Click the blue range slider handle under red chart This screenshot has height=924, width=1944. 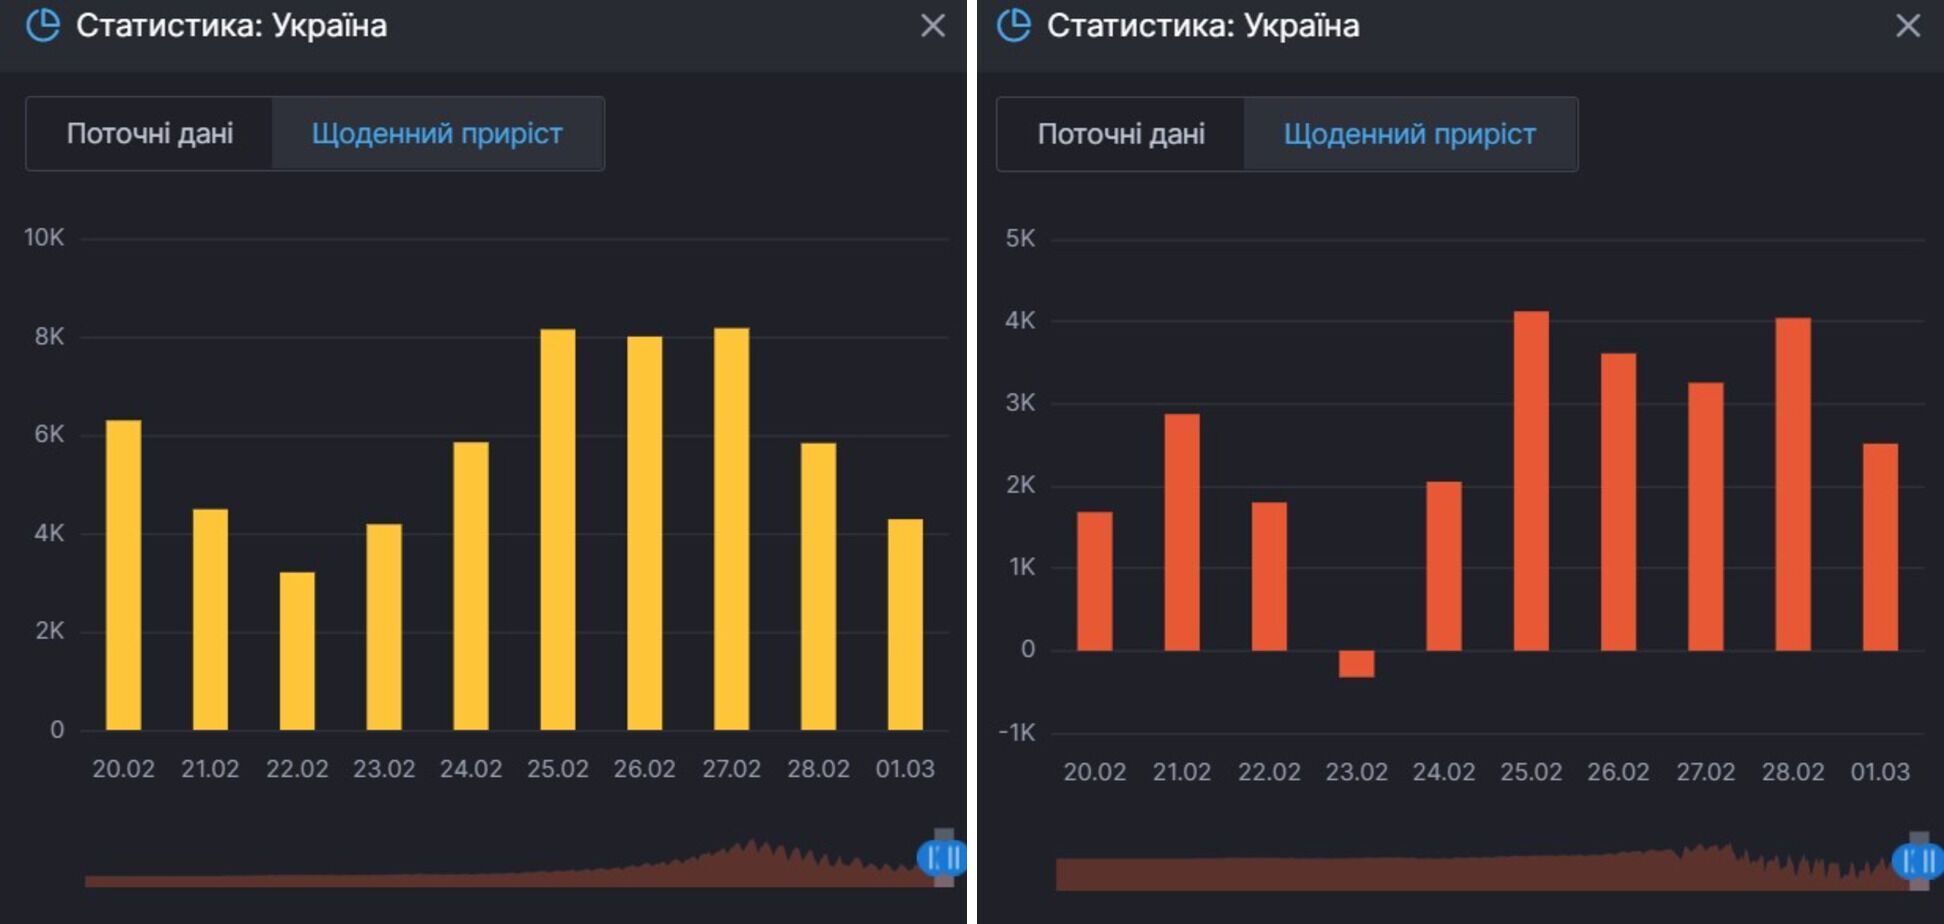tap(1916, 860)
